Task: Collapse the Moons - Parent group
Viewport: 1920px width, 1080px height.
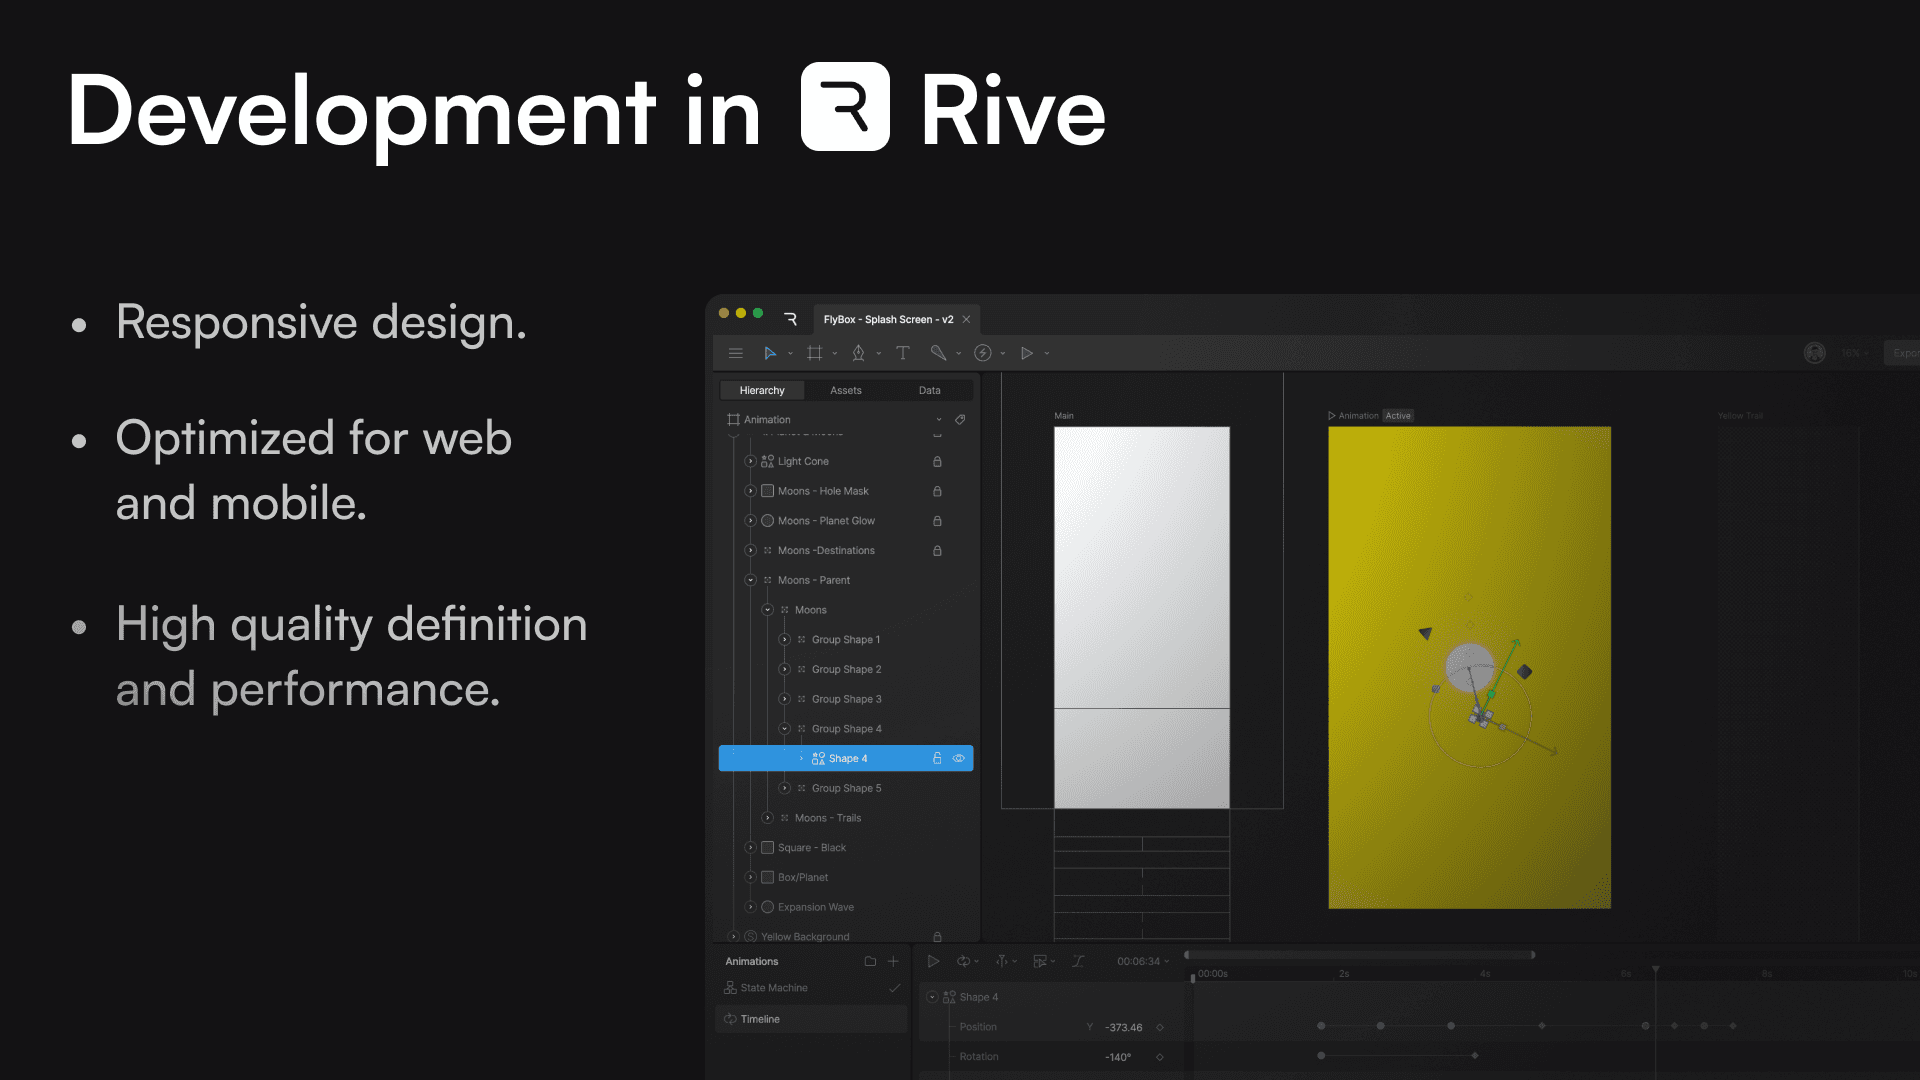Action: pyautogui.click(x=750, y=580)
